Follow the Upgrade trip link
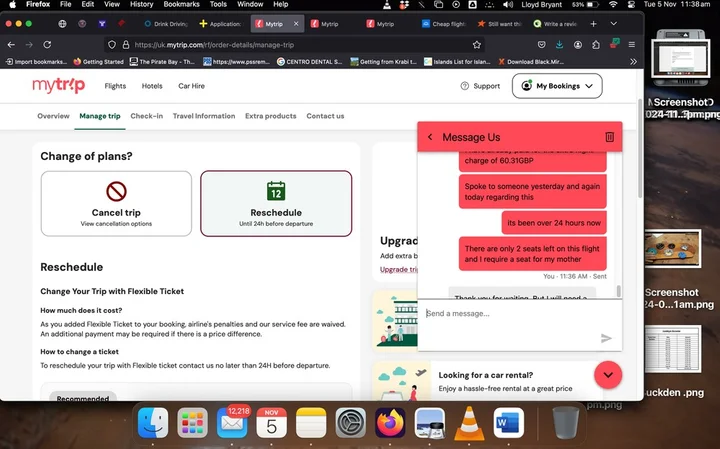 tap(399, 269)
